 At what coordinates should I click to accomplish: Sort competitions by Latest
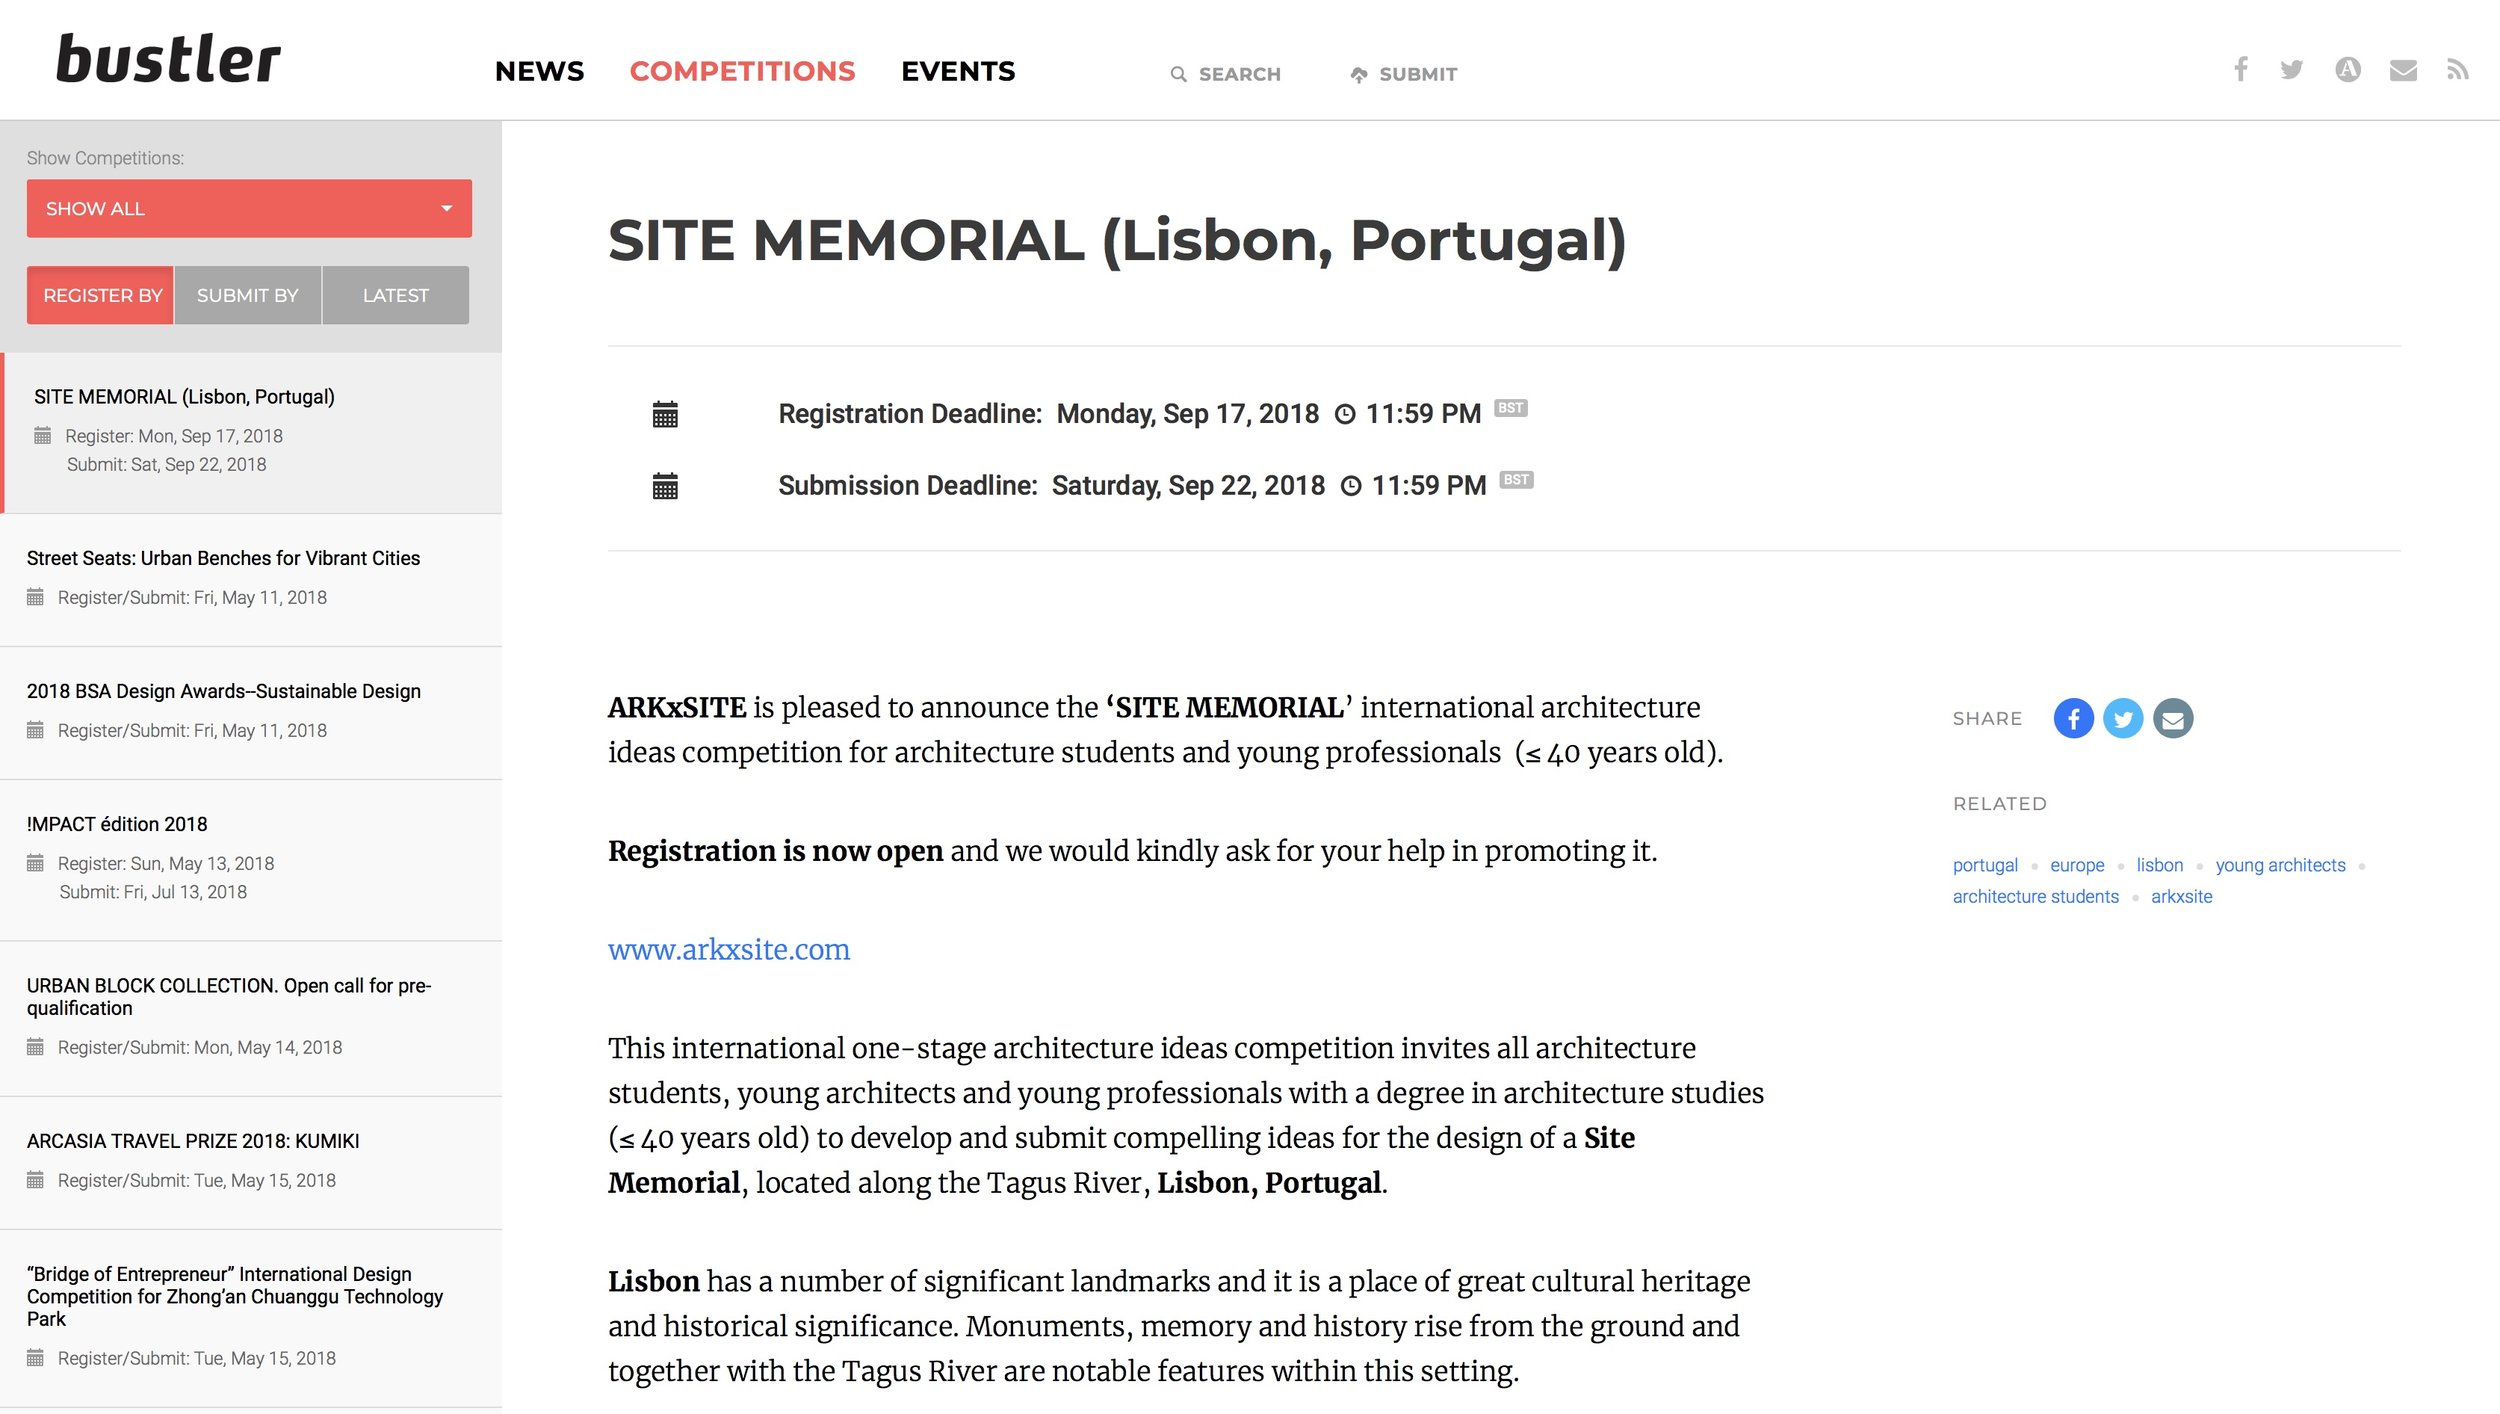[x=396, y=295]
